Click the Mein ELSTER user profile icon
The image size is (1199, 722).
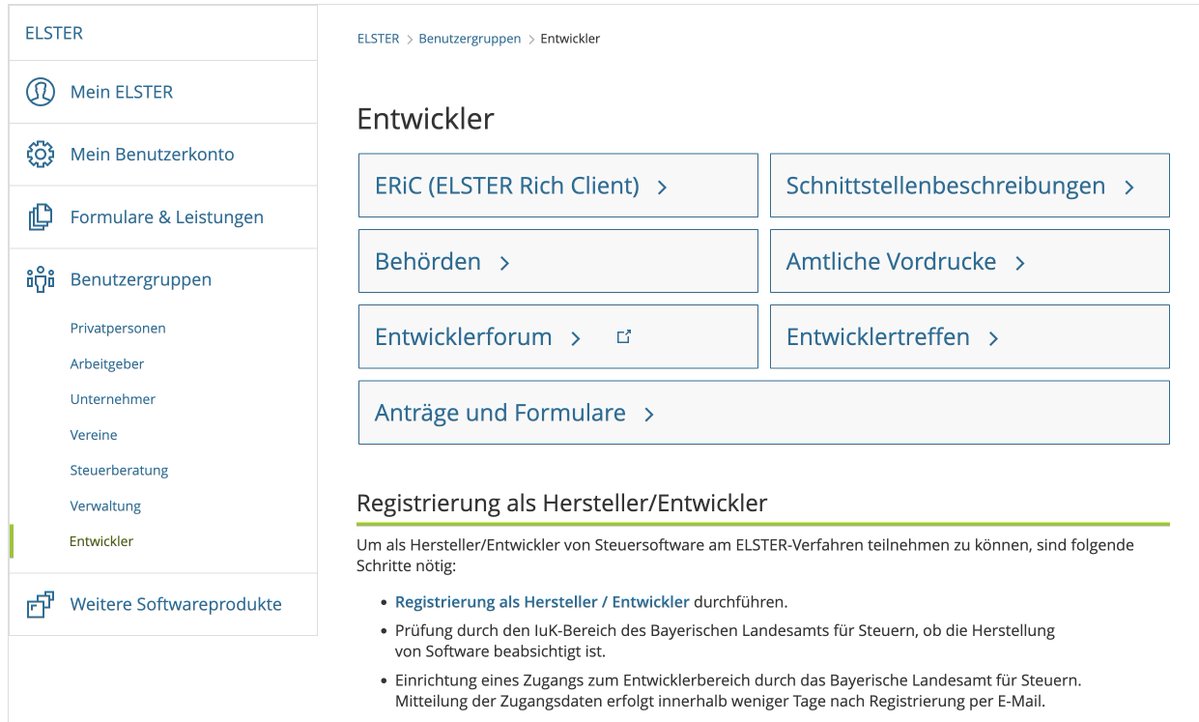[x=41, y=92]
